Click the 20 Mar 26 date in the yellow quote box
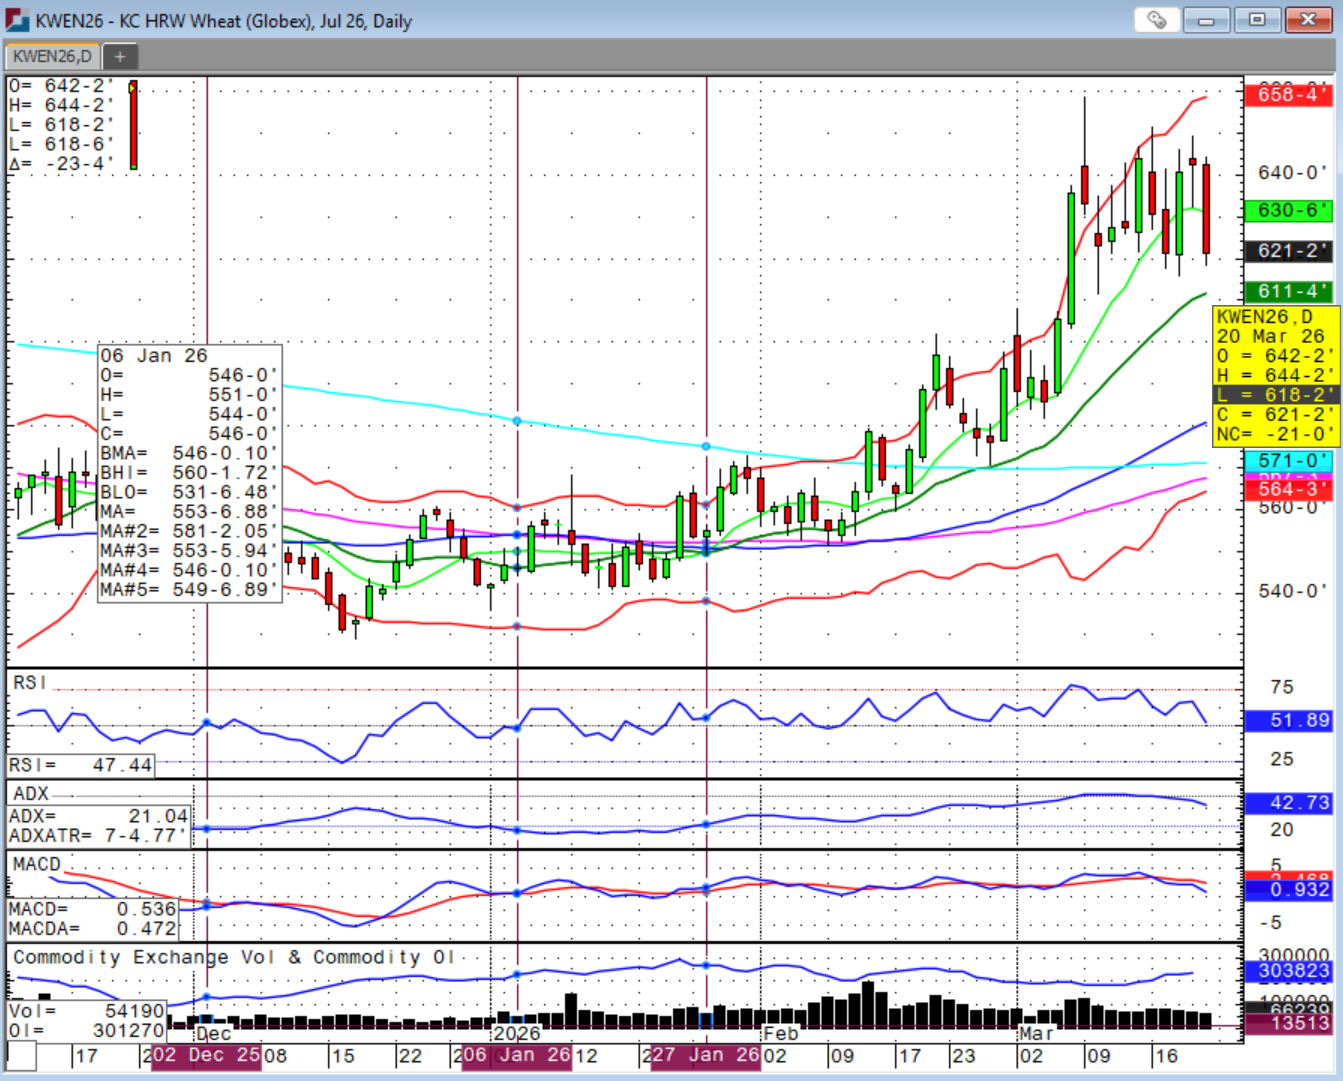1343x1081 pixels. (x=1270, y=337)
